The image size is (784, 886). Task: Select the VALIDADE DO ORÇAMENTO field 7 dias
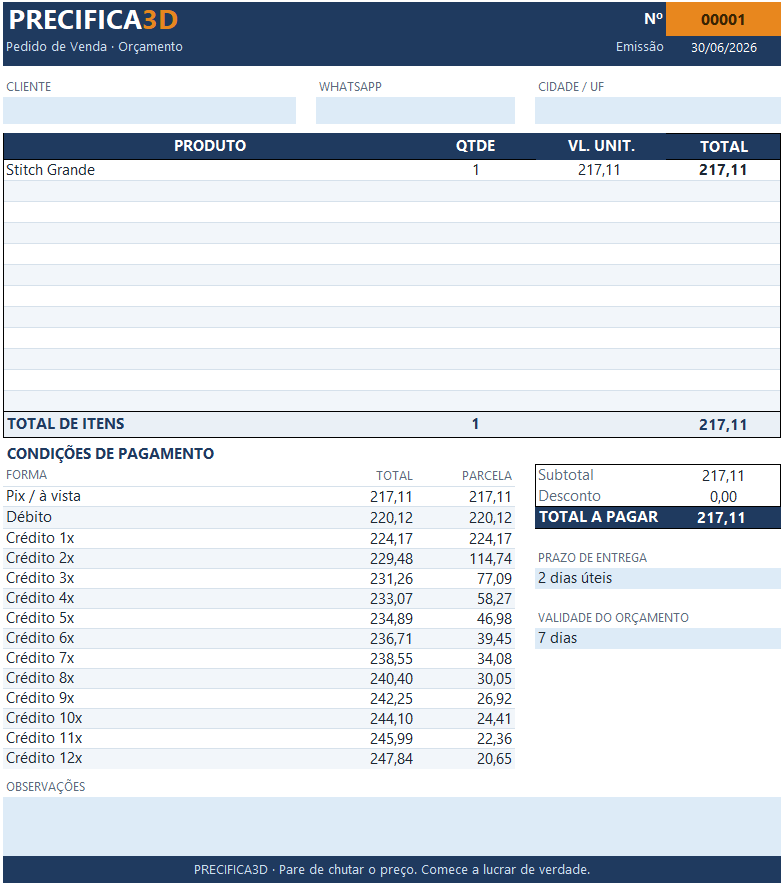point(658,639)
